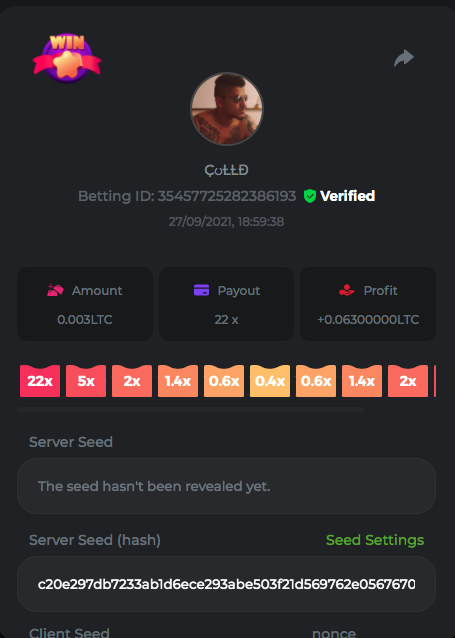Click the Verified label text
Viewport: 455px width, 638px height.
pos(348,196)
